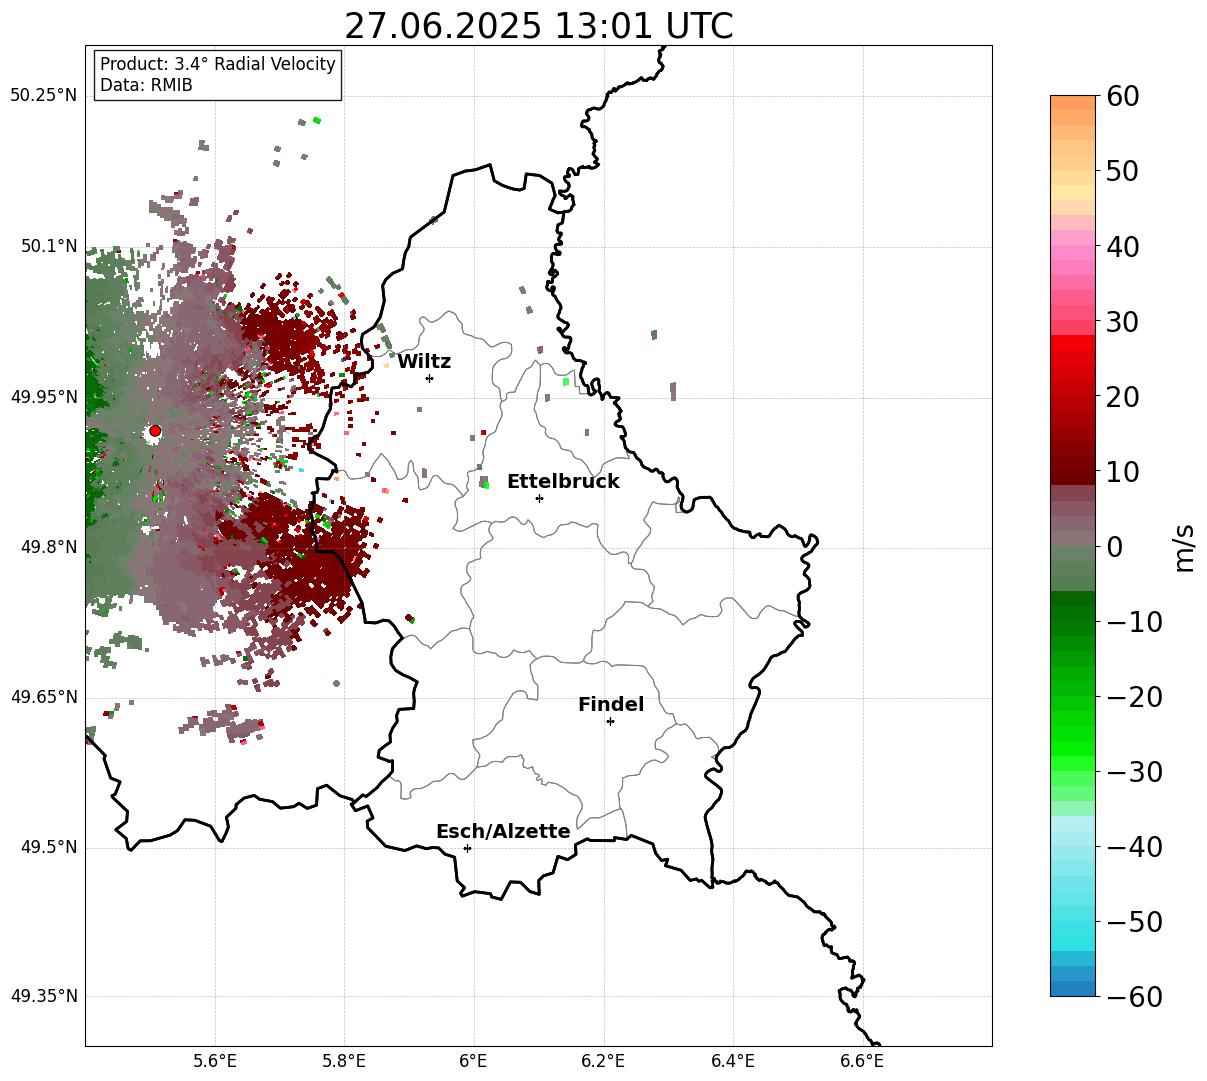Click the colorbar −20 tick label
Image resolution: width=1207 pixels, height=1081 pixels.
pos(1134,697)
